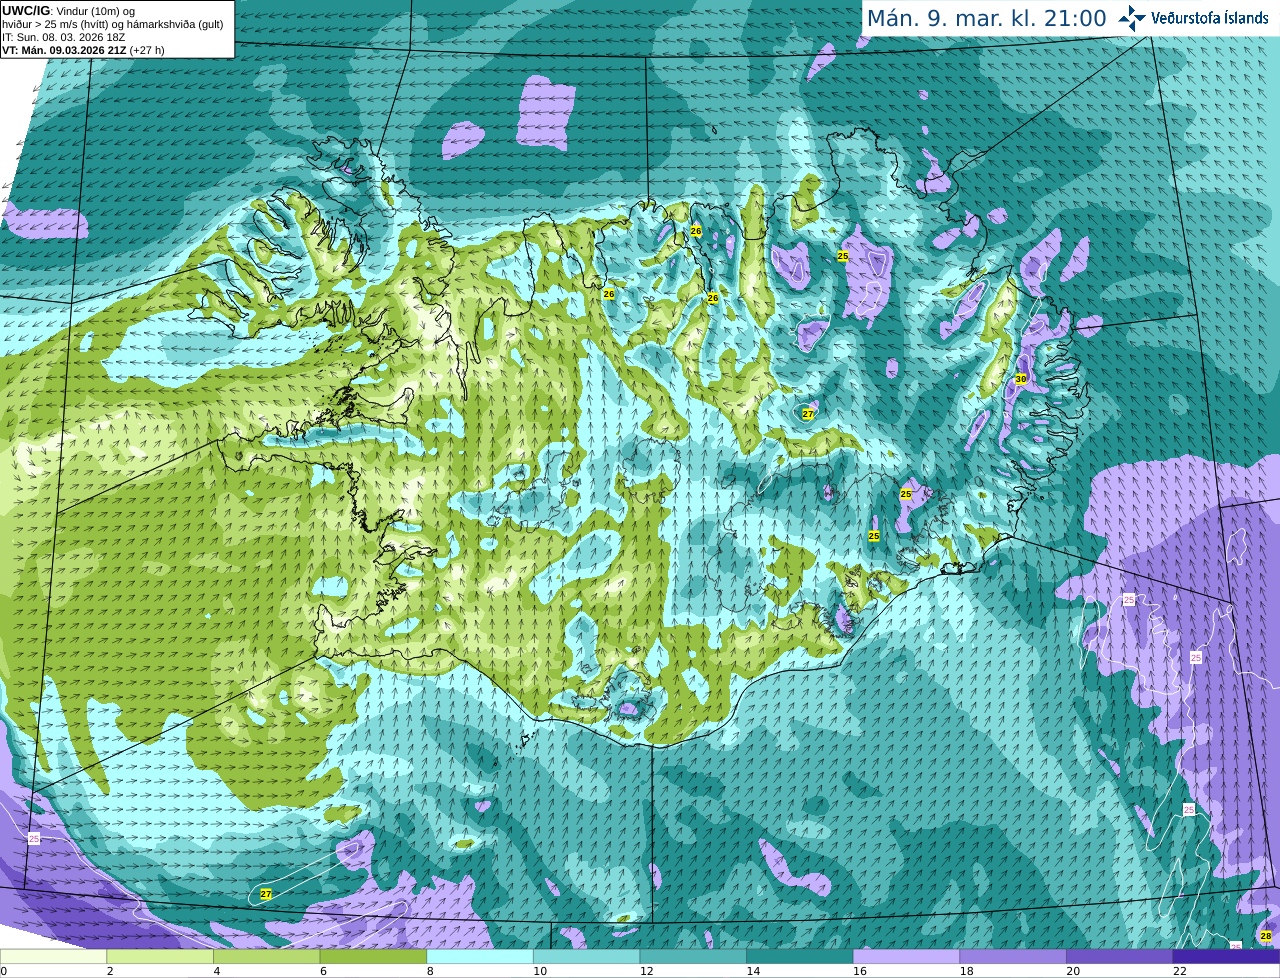Screen dimensions: 1280x978
Task: Click the color scale label 16
Action: coord(860,971)
